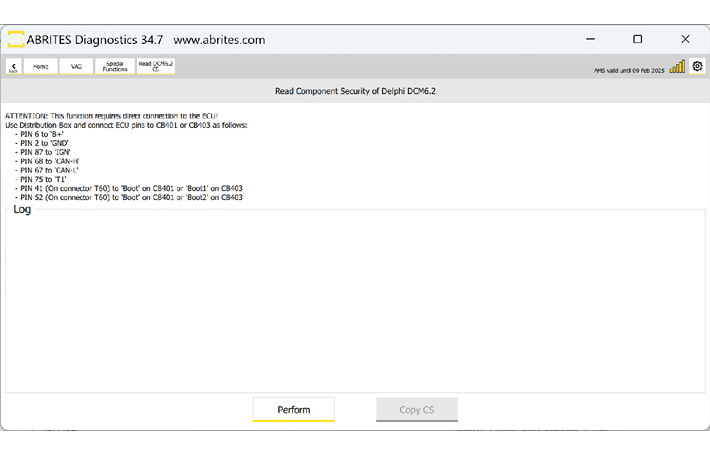Click the ATTENTION warning text line
Screen dimensions: 710x455
[x=111, y=117]
